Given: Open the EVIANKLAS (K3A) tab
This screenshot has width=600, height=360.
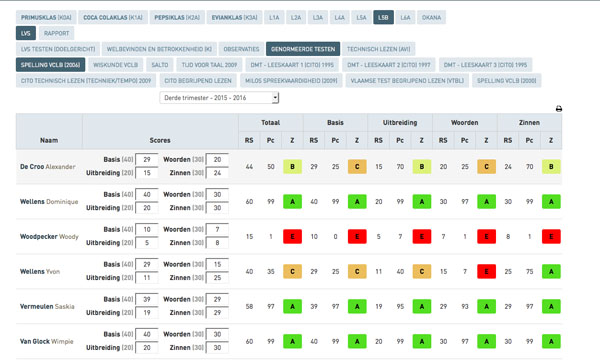Looking at the screenshot, I should point(235,17).
